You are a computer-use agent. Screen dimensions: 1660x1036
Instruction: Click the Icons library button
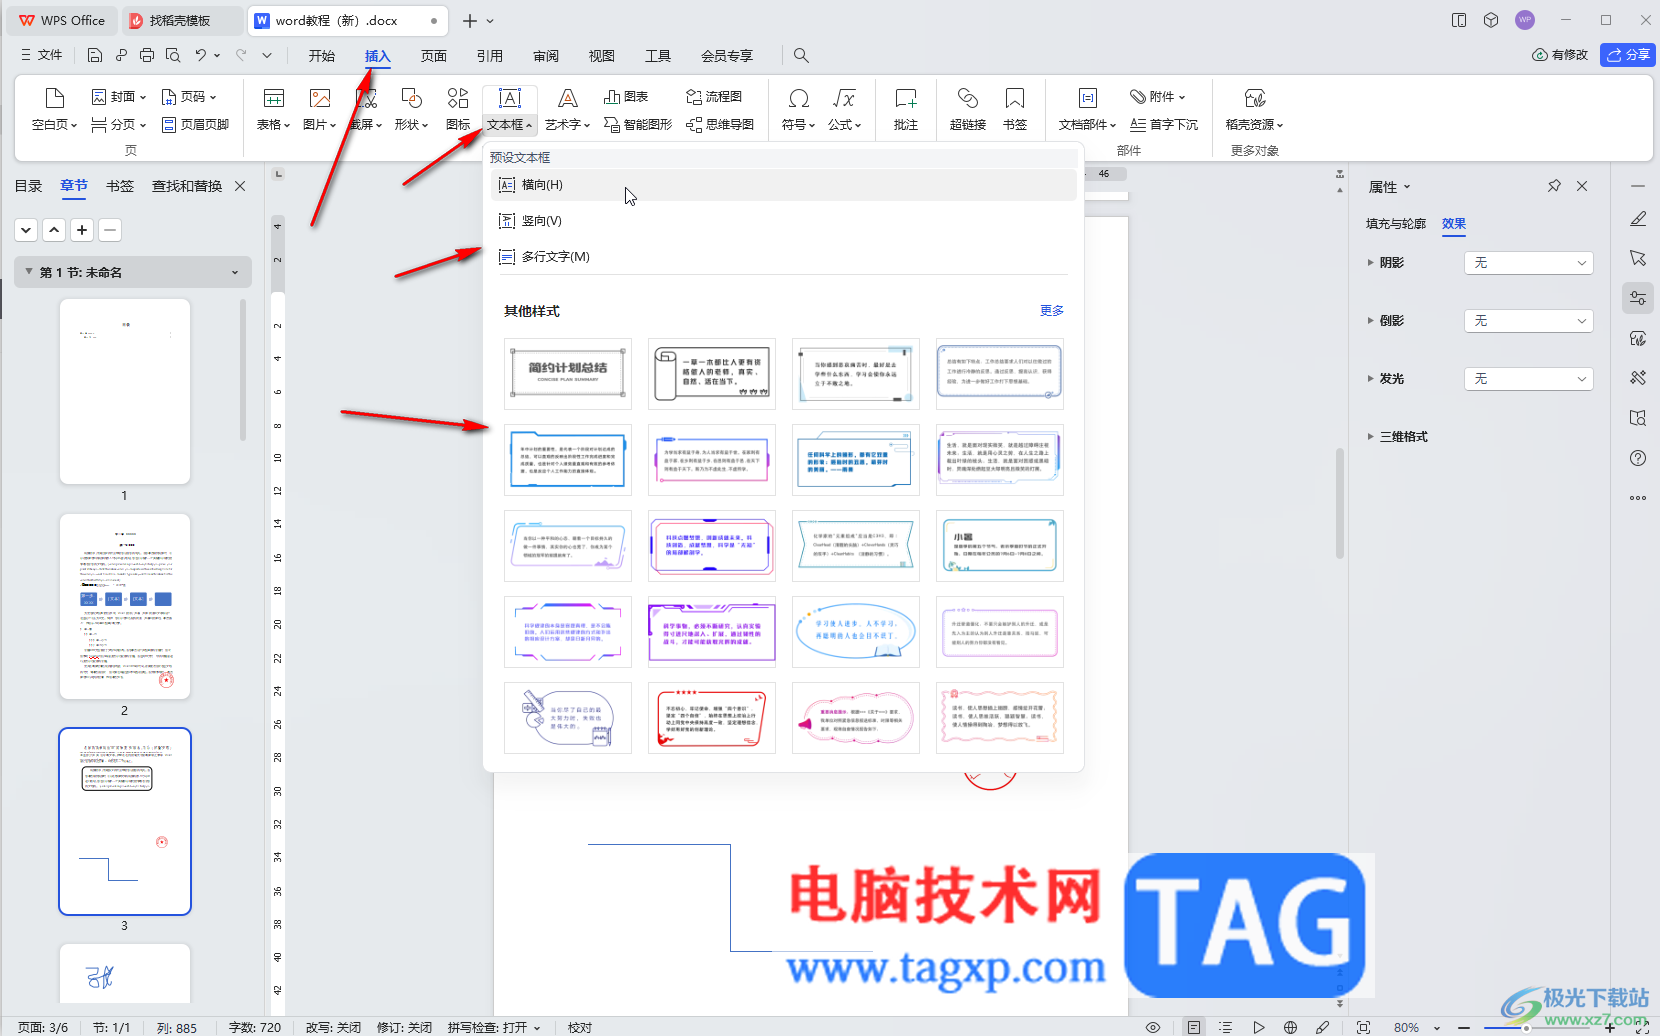pyautogui.click(x=458, y=110)
